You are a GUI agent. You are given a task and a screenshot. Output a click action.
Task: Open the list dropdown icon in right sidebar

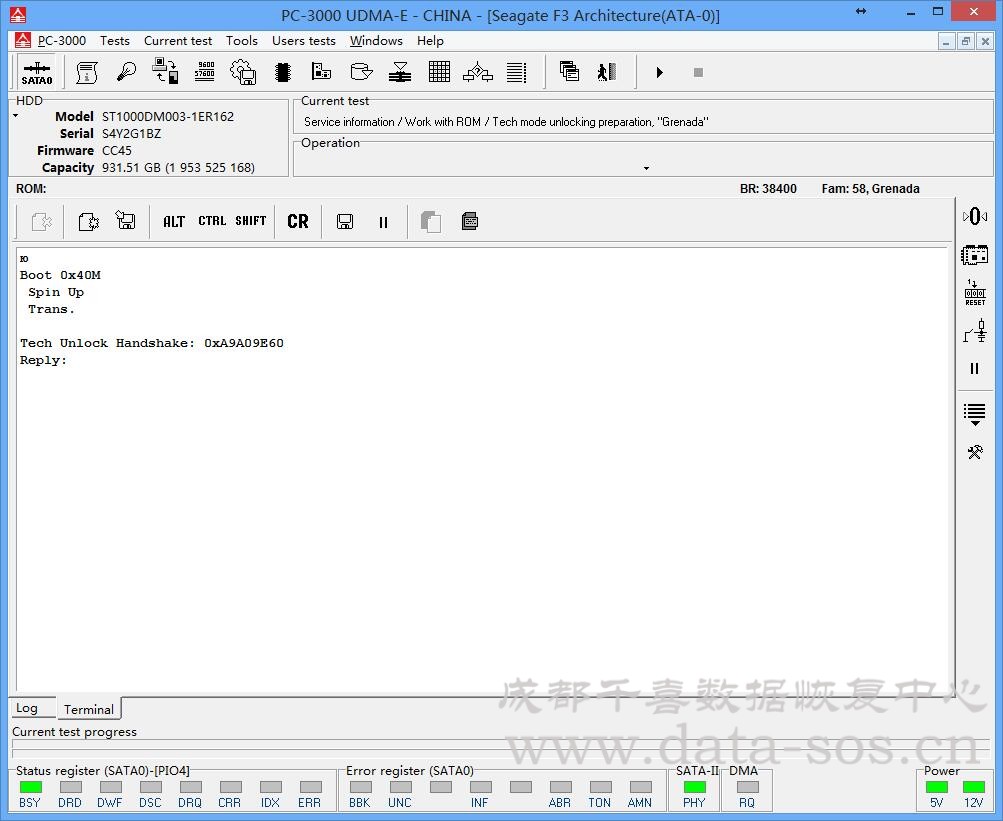coord(974,413)
